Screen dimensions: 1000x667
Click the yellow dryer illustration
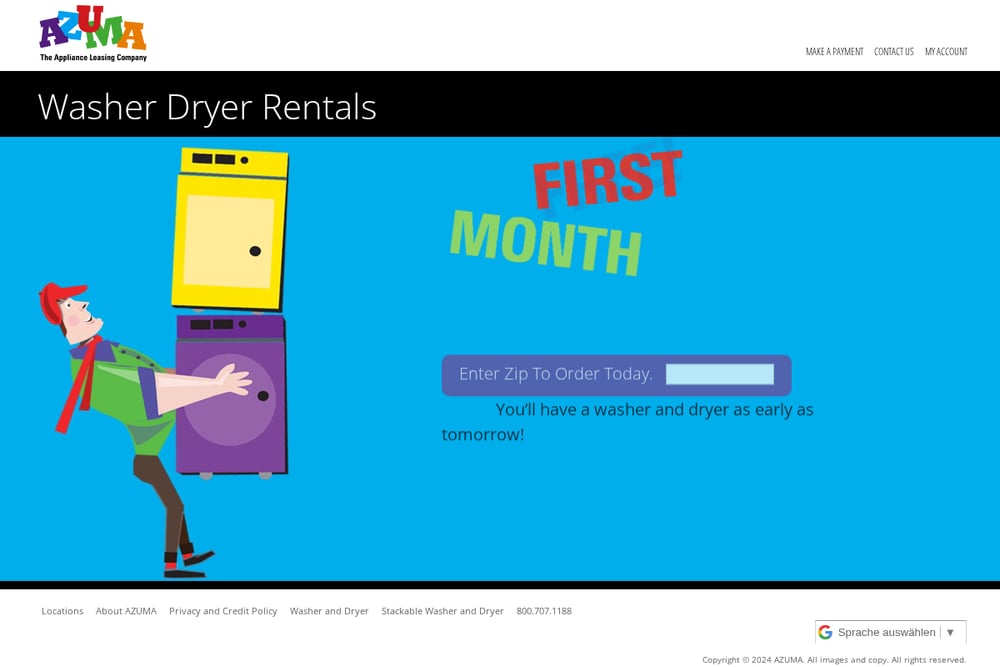point(230,229)
